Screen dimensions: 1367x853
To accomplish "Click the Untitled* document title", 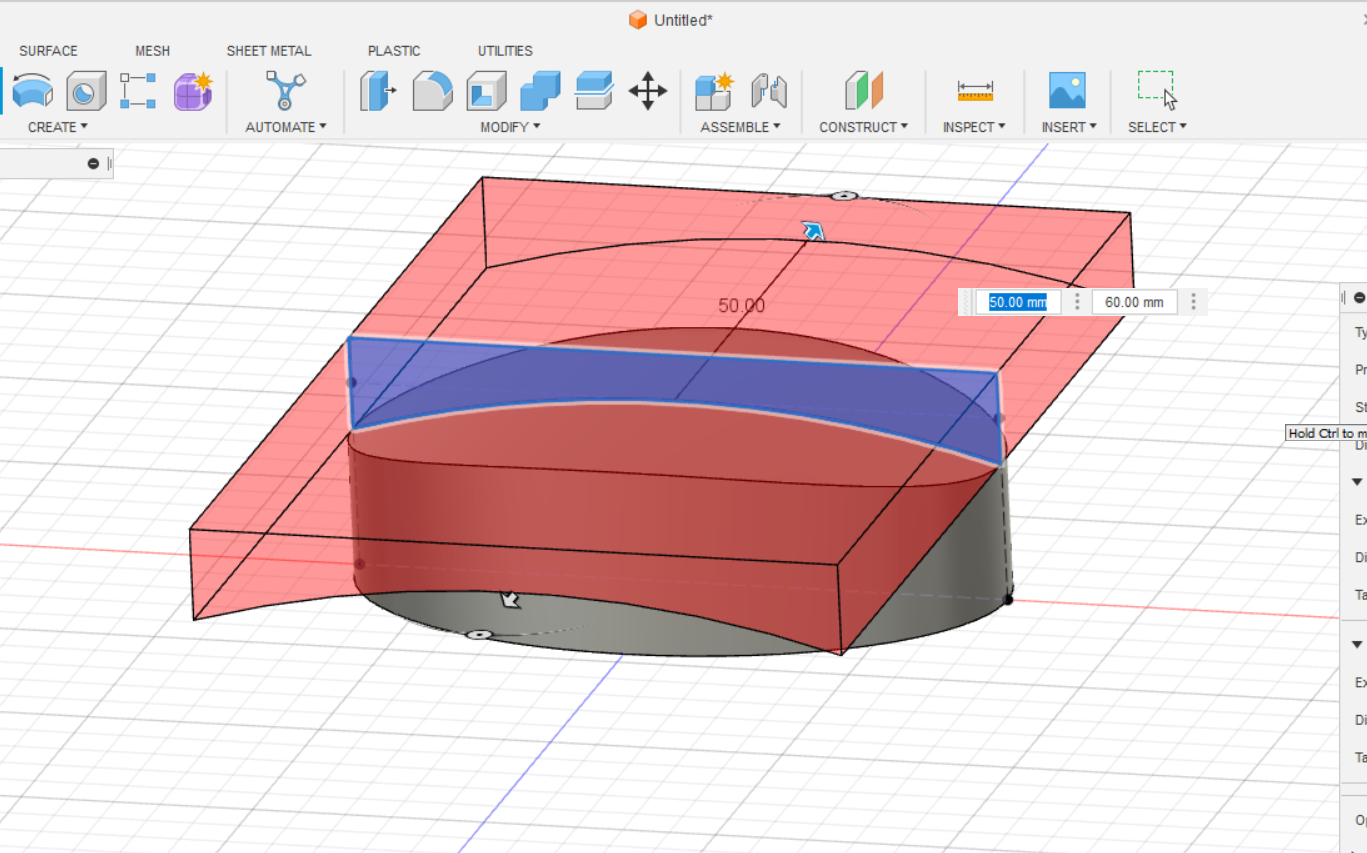I will point(683,20).
